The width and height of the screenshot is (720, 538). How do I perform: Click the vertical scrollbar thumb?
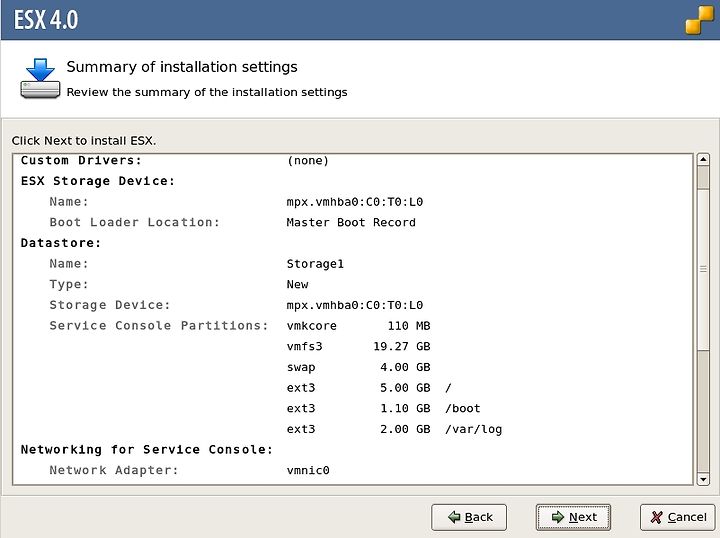703,269
